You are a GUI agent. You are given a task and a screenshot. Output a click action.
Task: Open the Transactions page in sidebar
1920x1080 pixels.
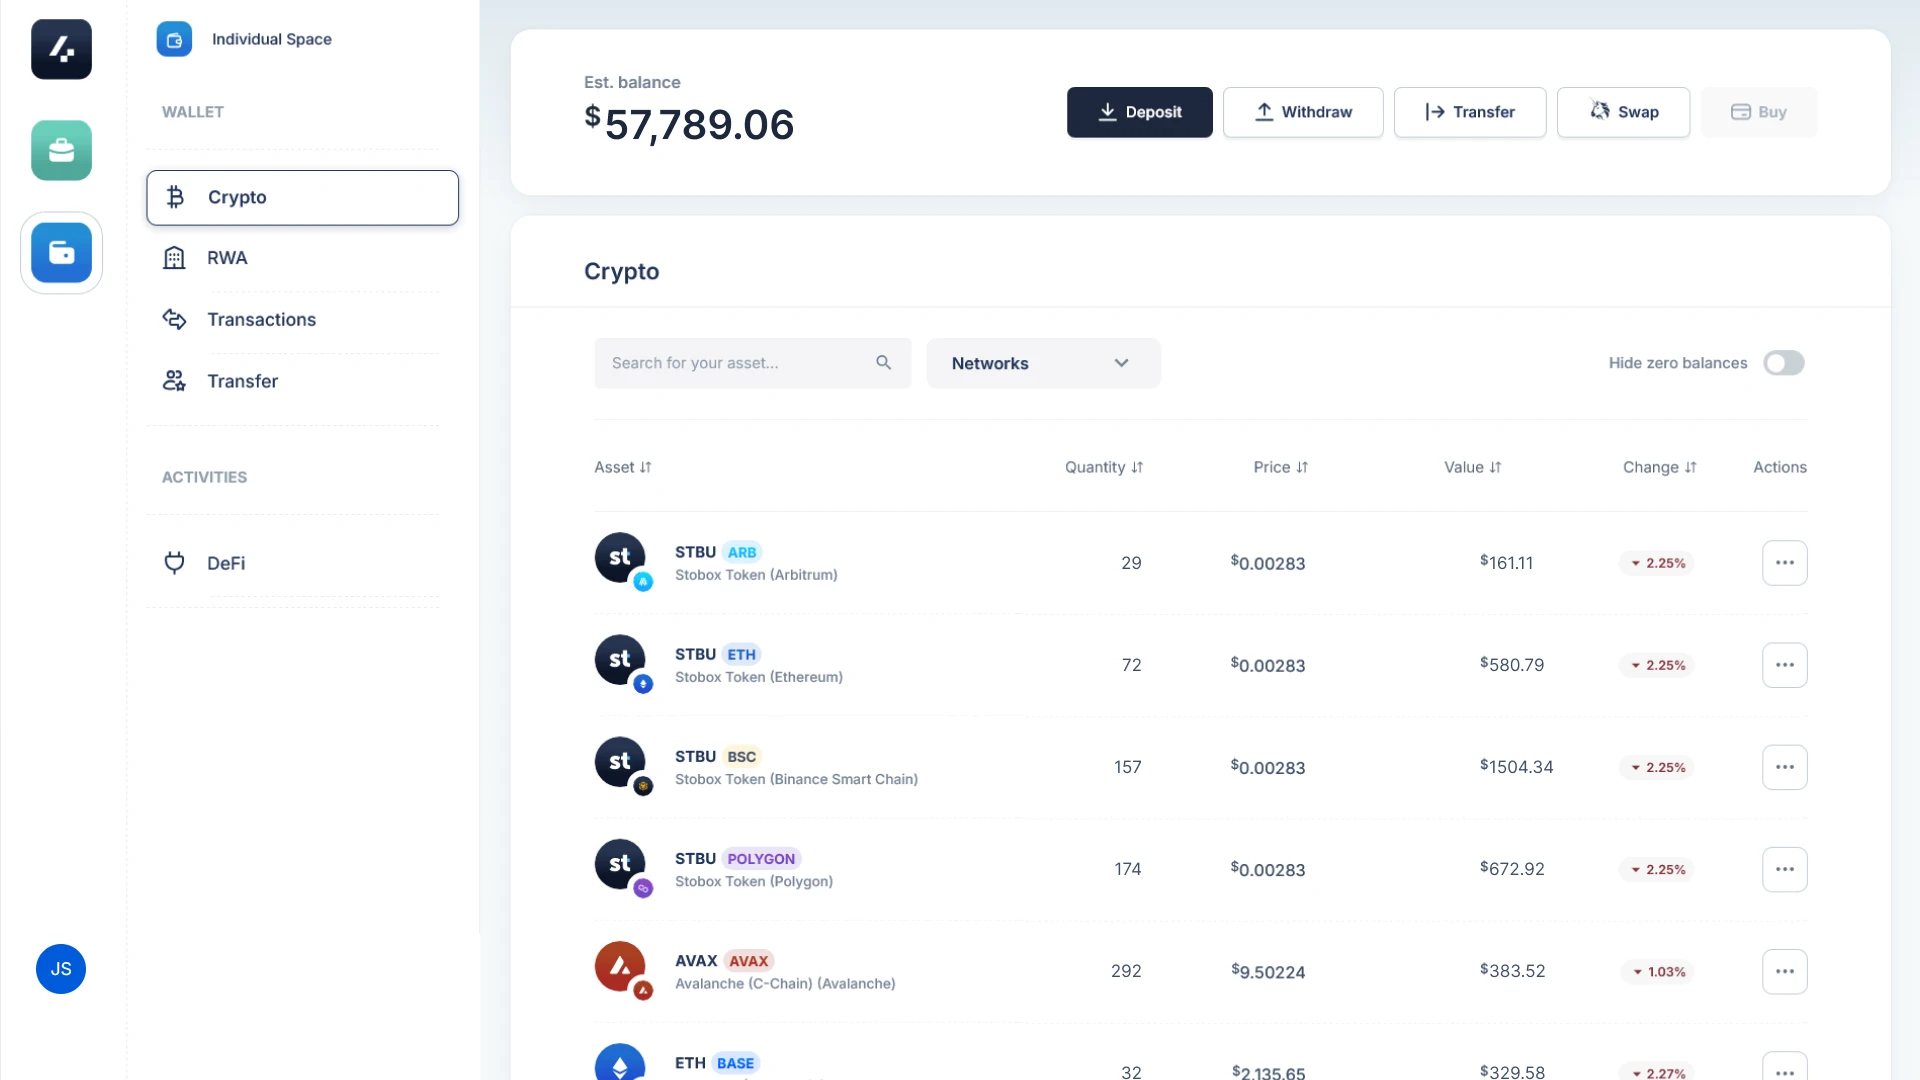pos(261,319)
